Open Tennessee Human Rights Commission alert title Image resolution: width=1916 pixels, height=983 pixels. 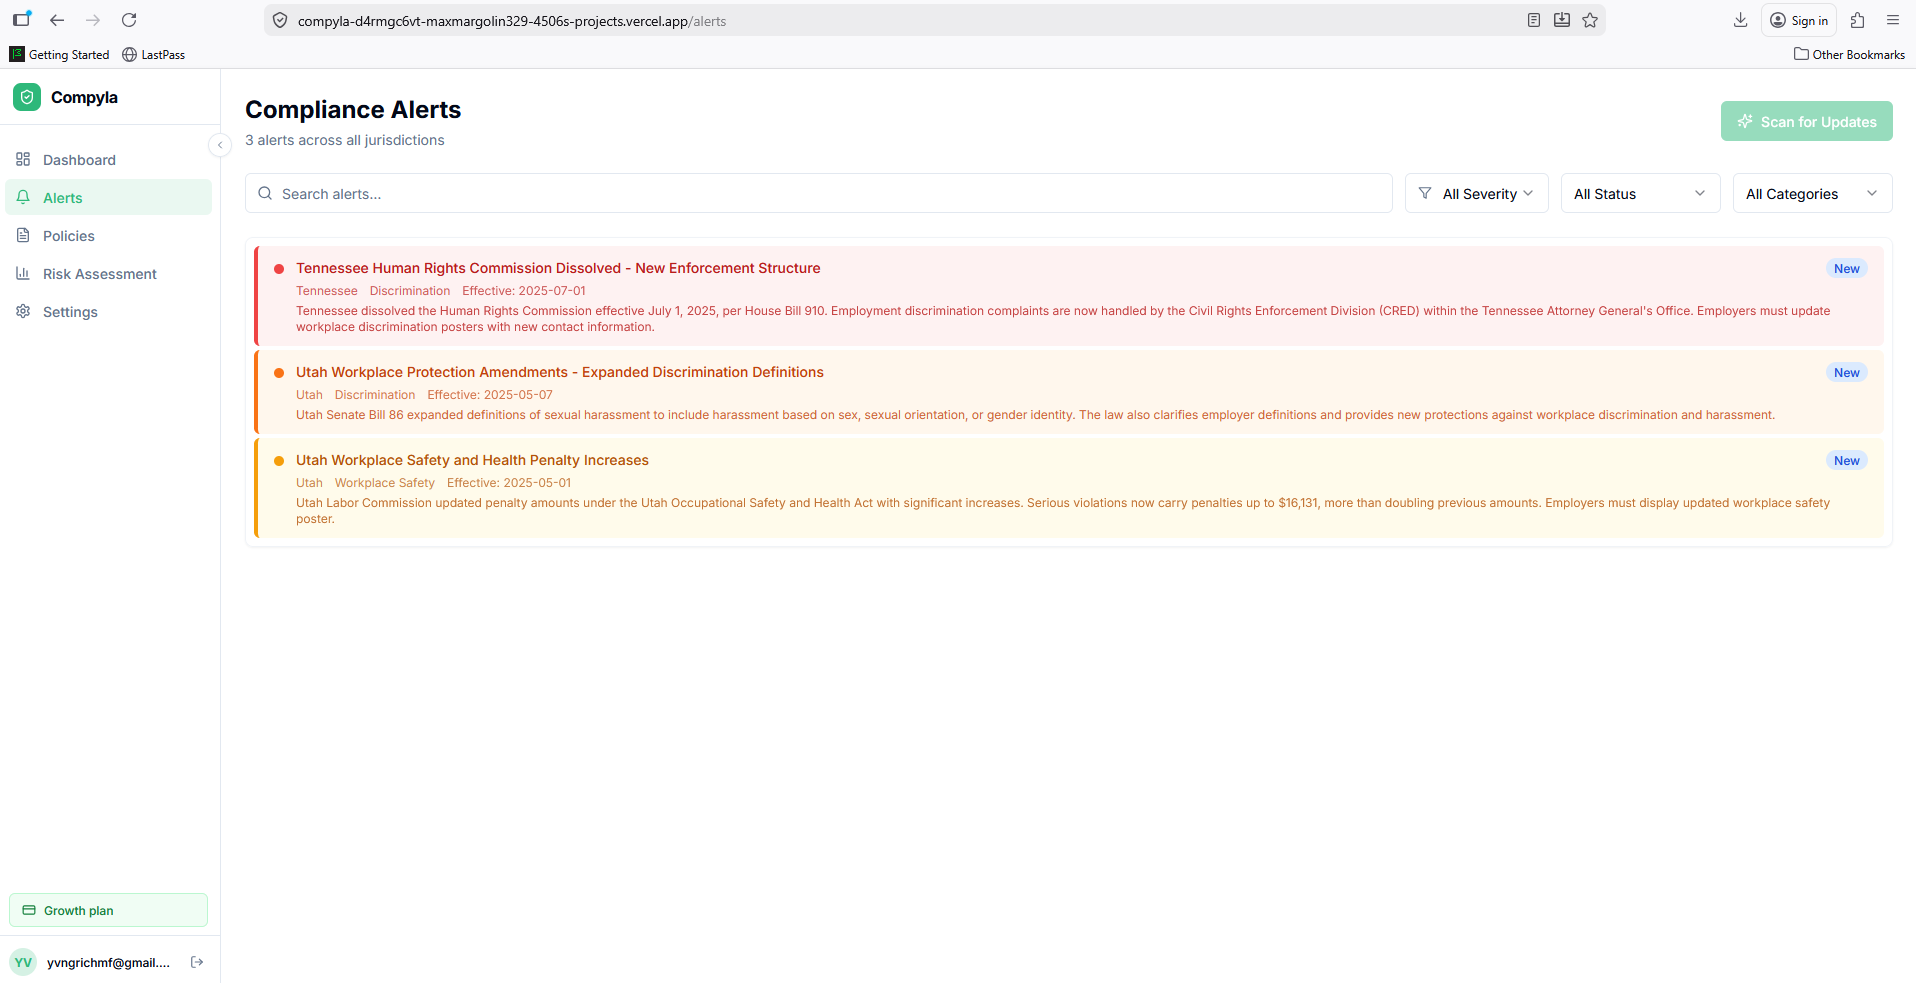click(558, 268)
